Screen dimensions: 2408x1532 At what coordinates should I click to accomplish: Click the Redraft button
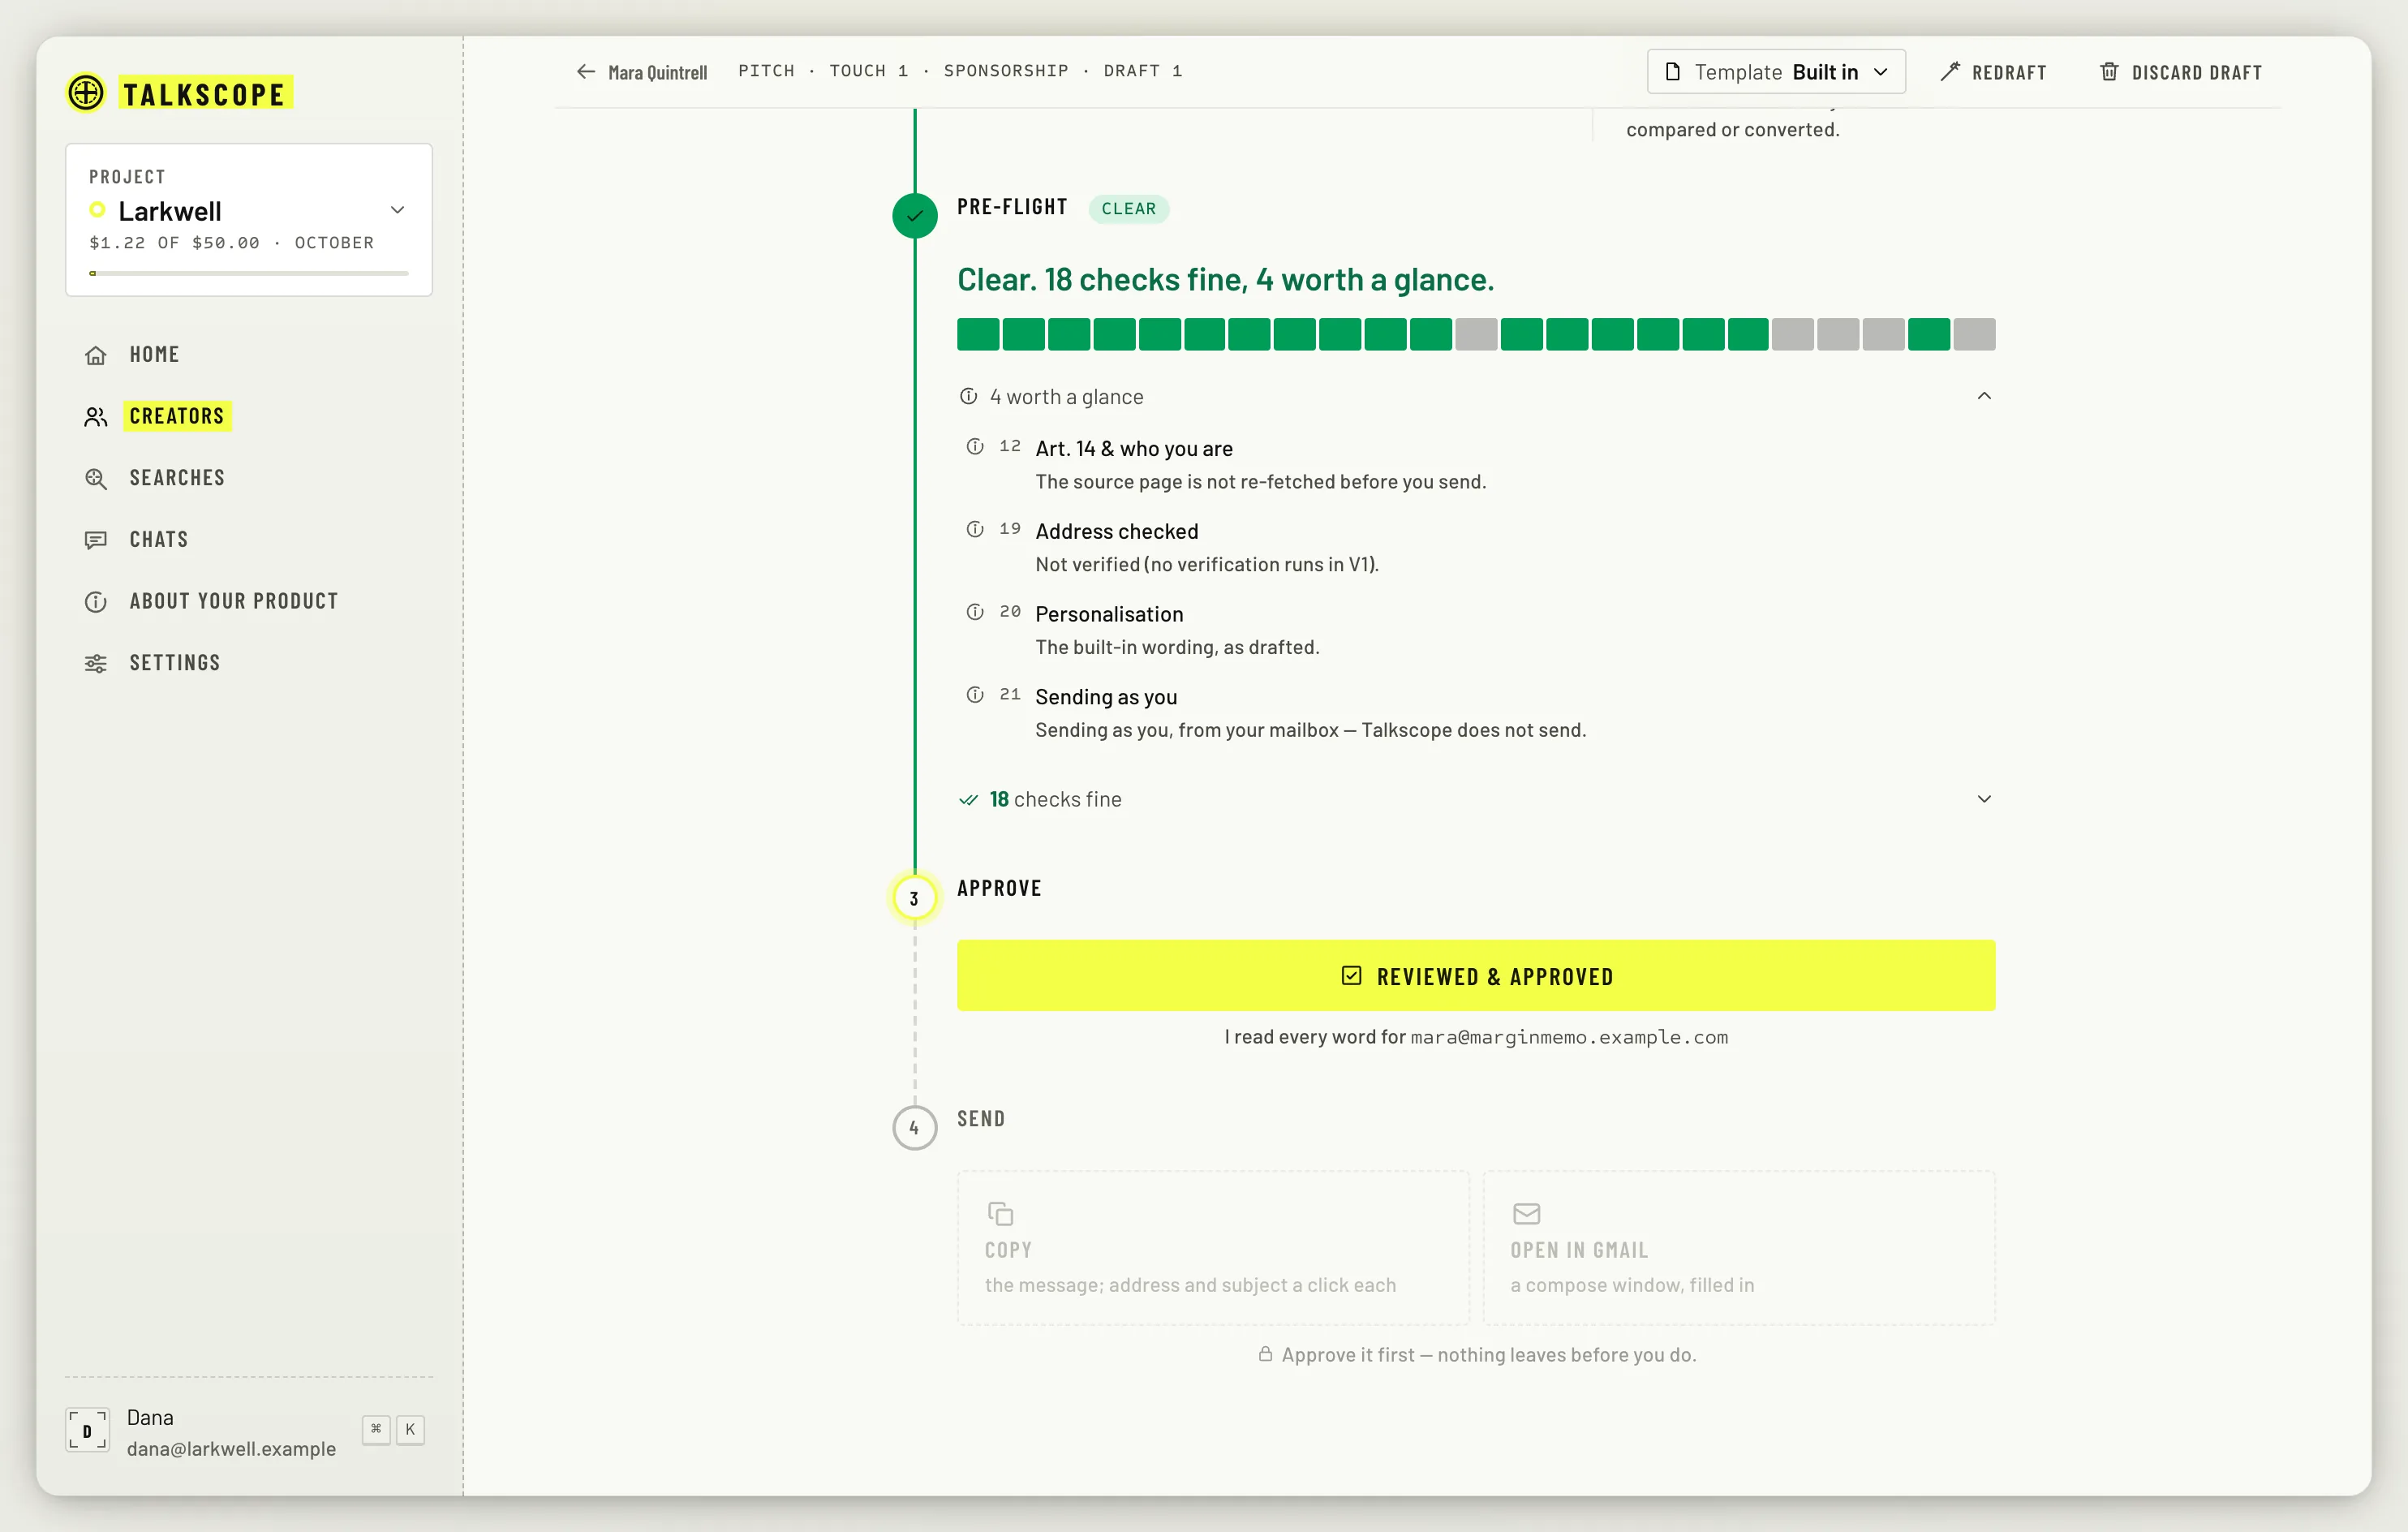pyautogui.click(x=1993, y=72)
